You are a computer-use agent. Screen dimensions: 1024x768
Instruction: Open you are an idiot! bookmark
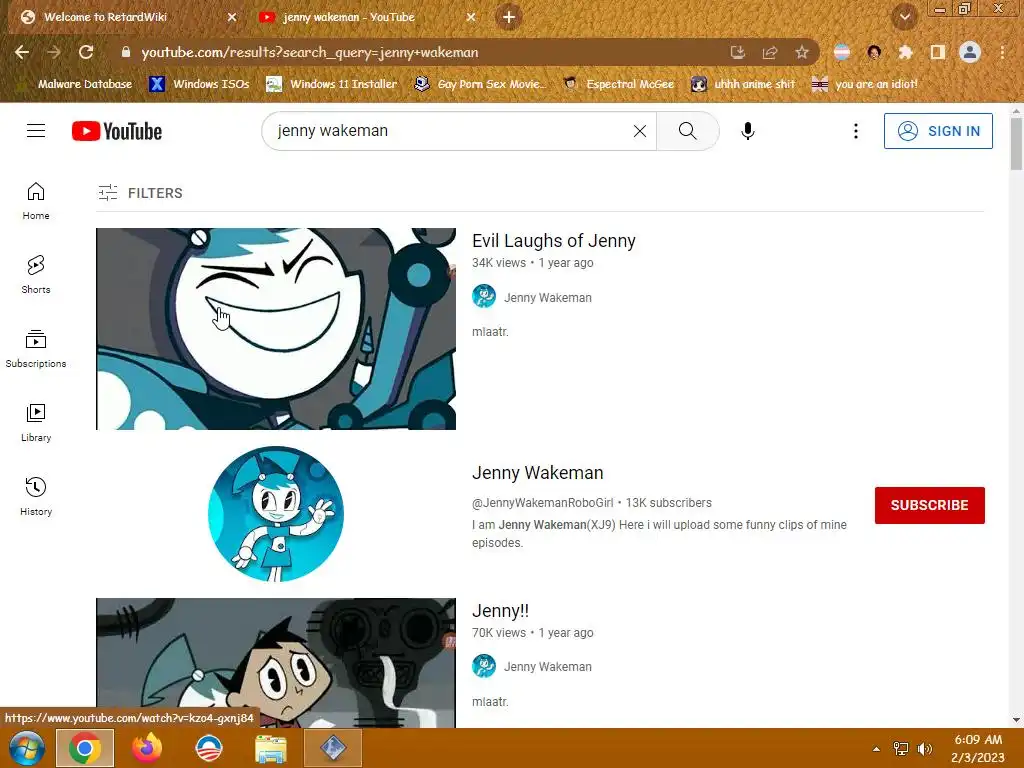[865, 84]
